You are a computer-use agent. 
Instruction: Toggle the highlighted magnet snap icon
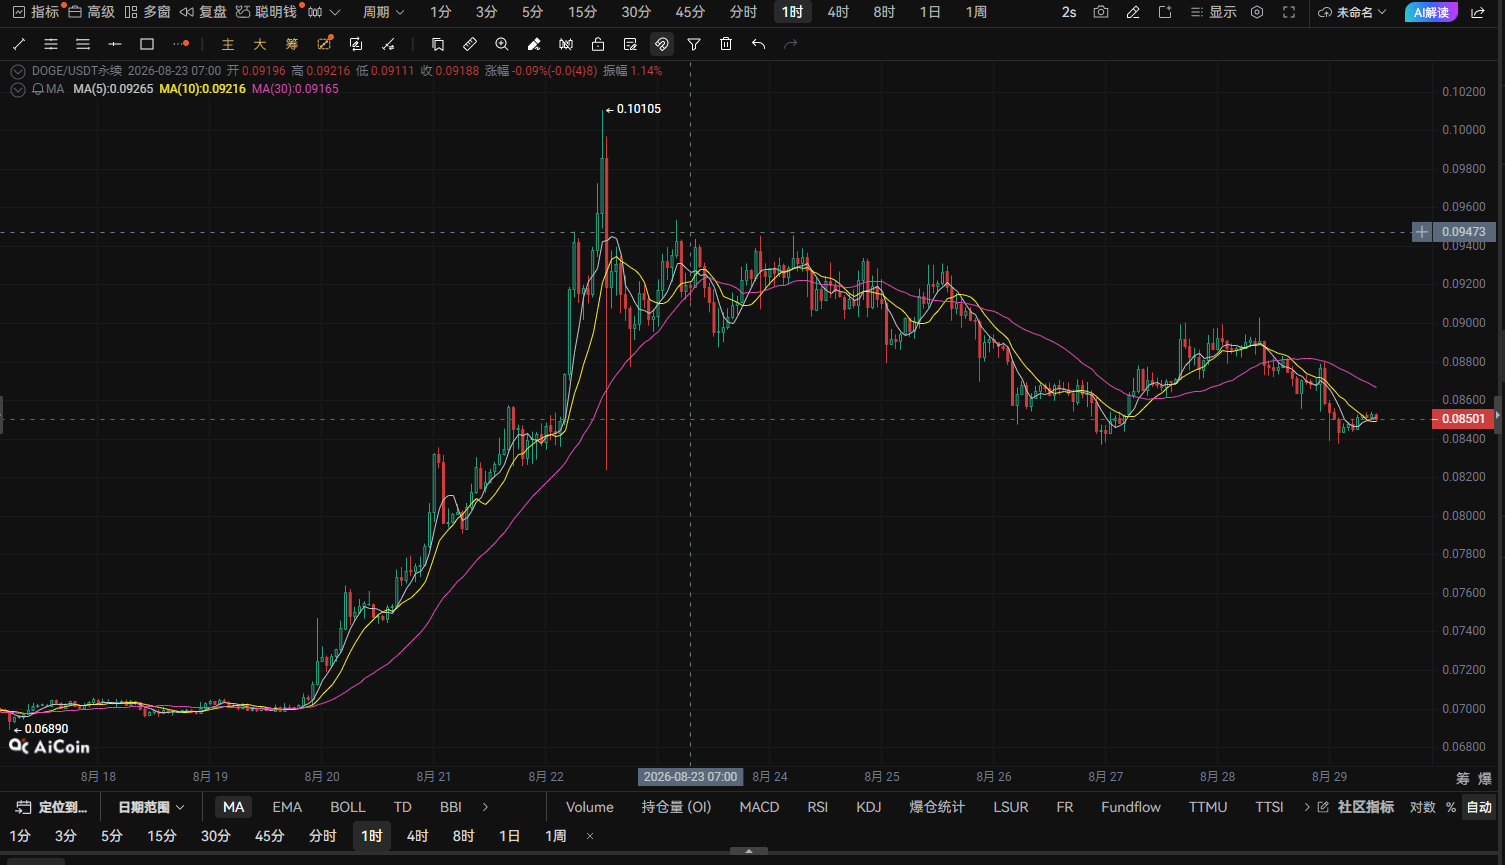[x=661, y=44]
